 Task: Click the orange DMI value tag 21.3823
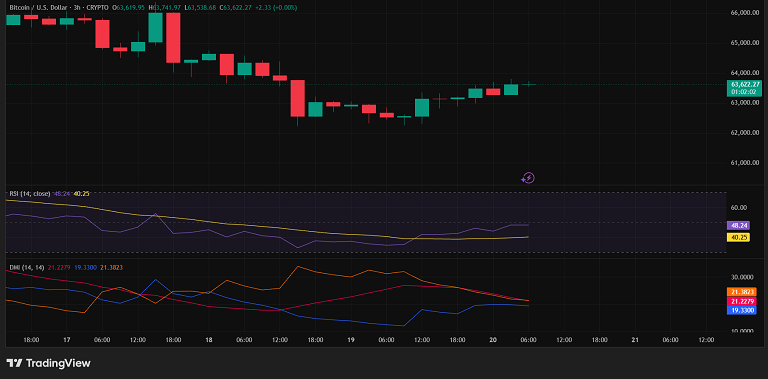click(742, 292)
